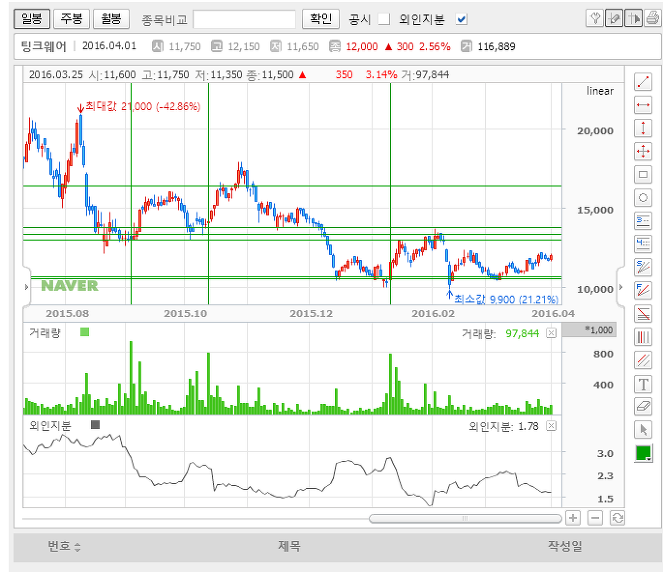Select the horizontal line drawing tool
The height and width of the screenshot is (572, 663).
click(643, 105)
